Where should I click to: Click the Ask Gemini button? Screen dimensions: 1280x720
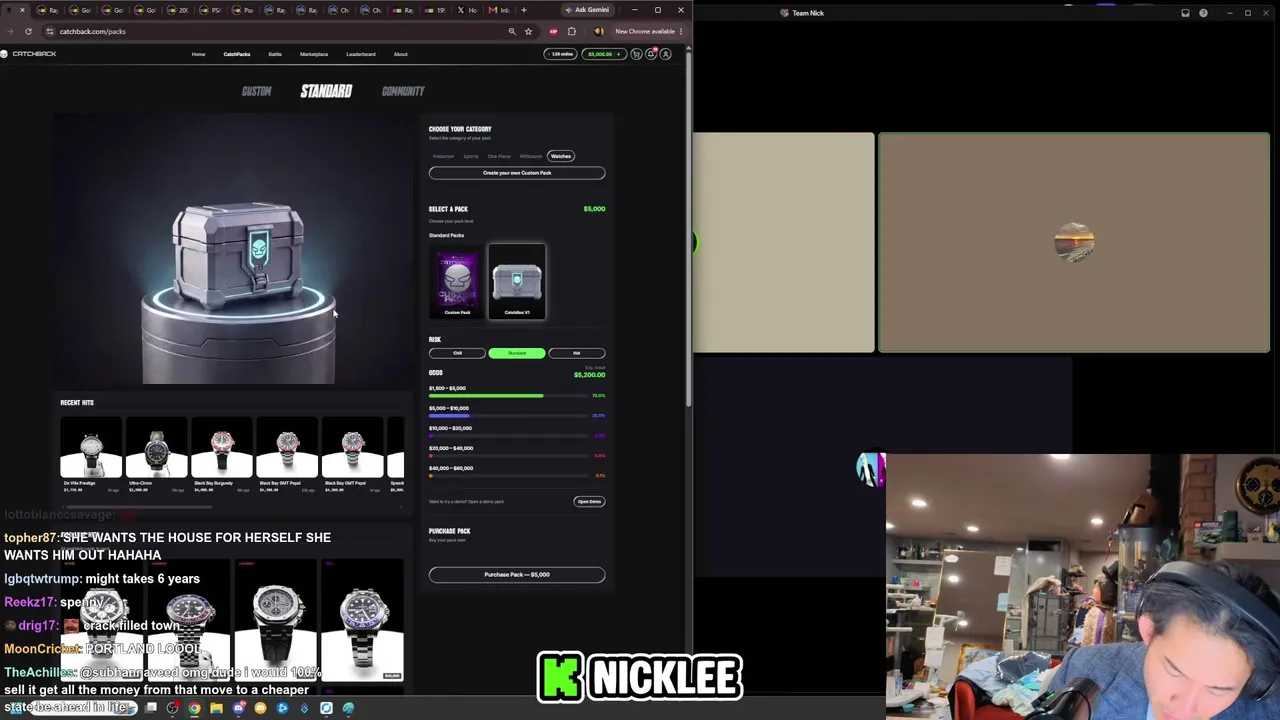point(587,10)
